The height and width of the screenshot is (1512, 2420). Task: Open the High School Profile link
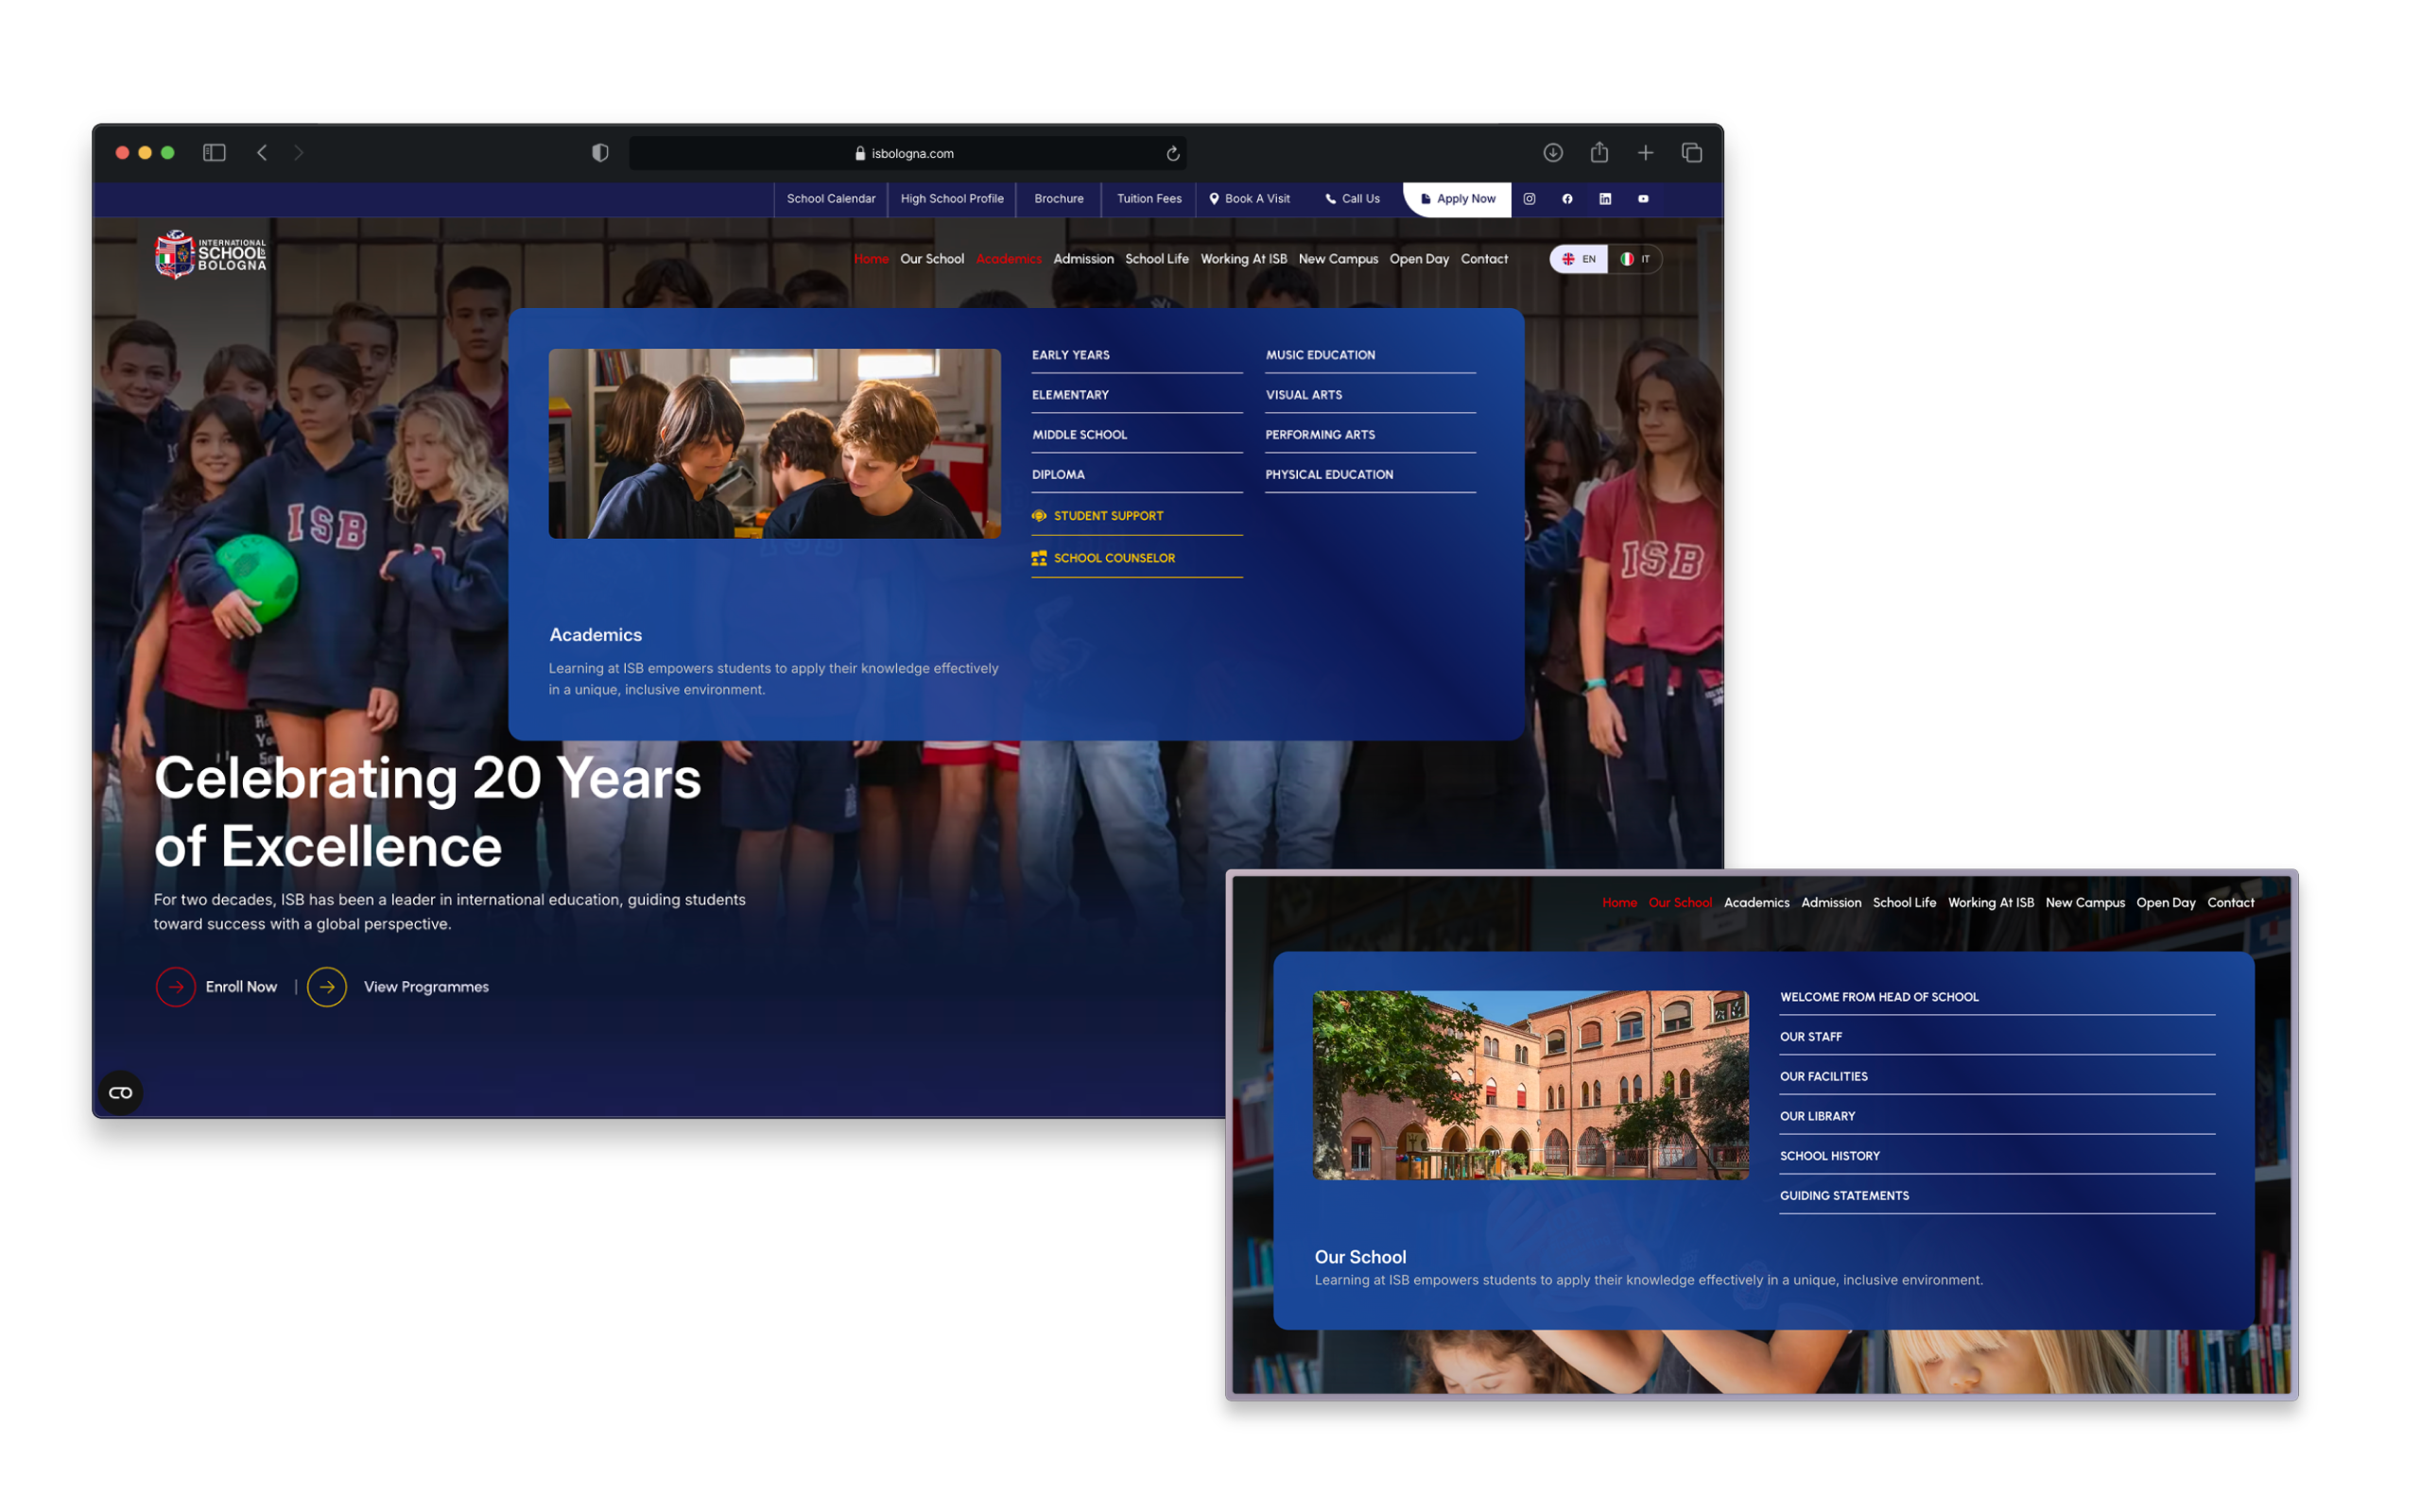[952, 199]
